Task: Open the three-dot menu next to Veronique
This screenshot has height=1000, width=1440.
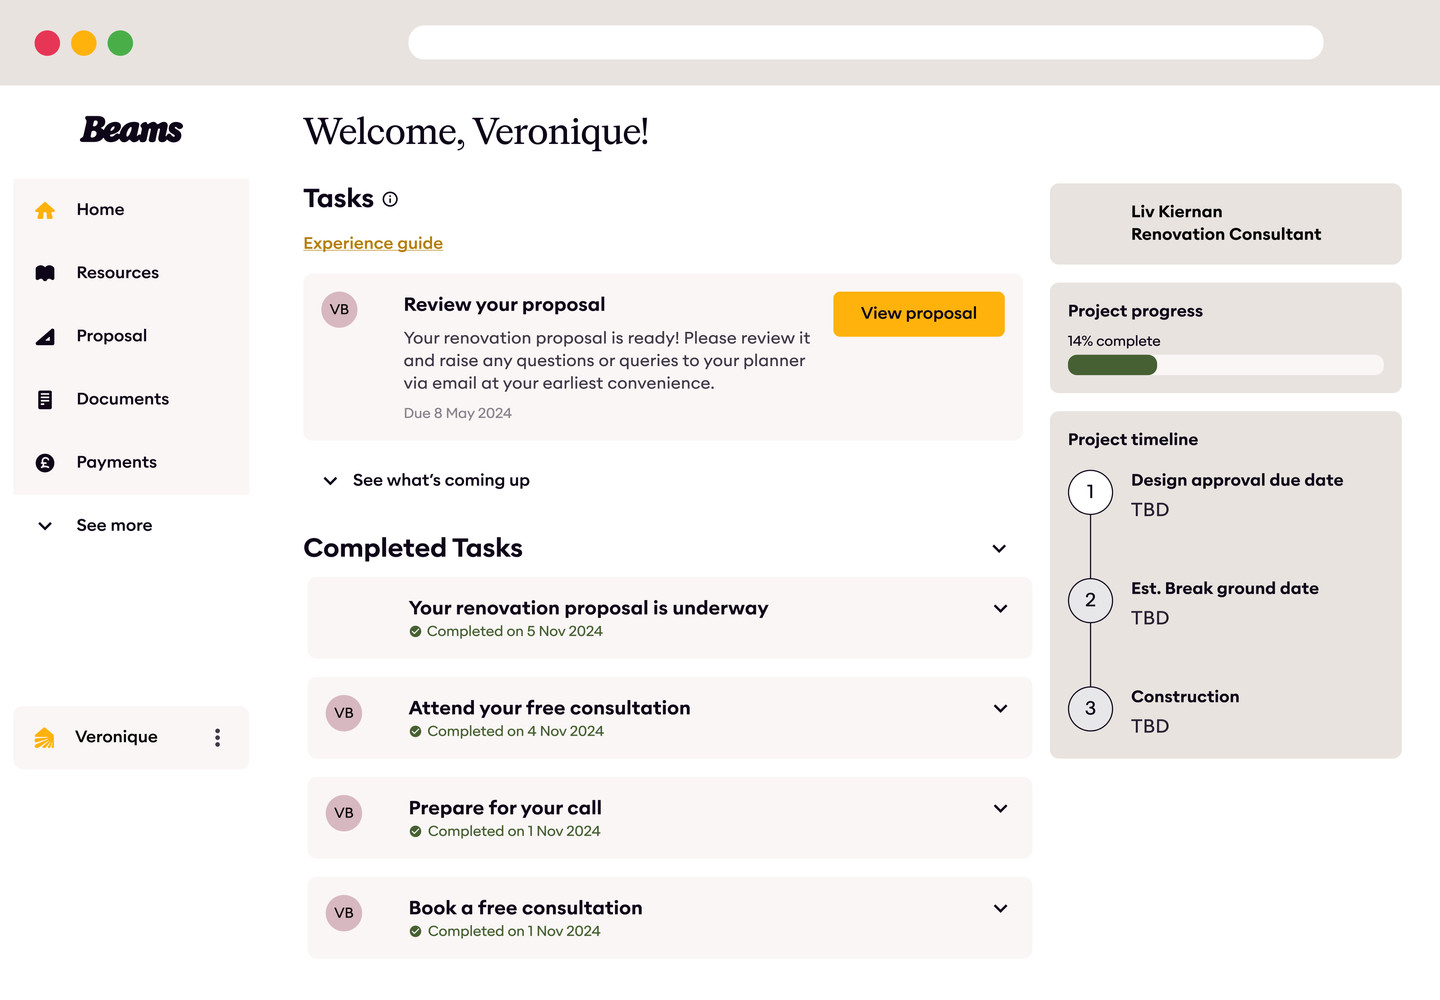Action: tap(217, 738)
